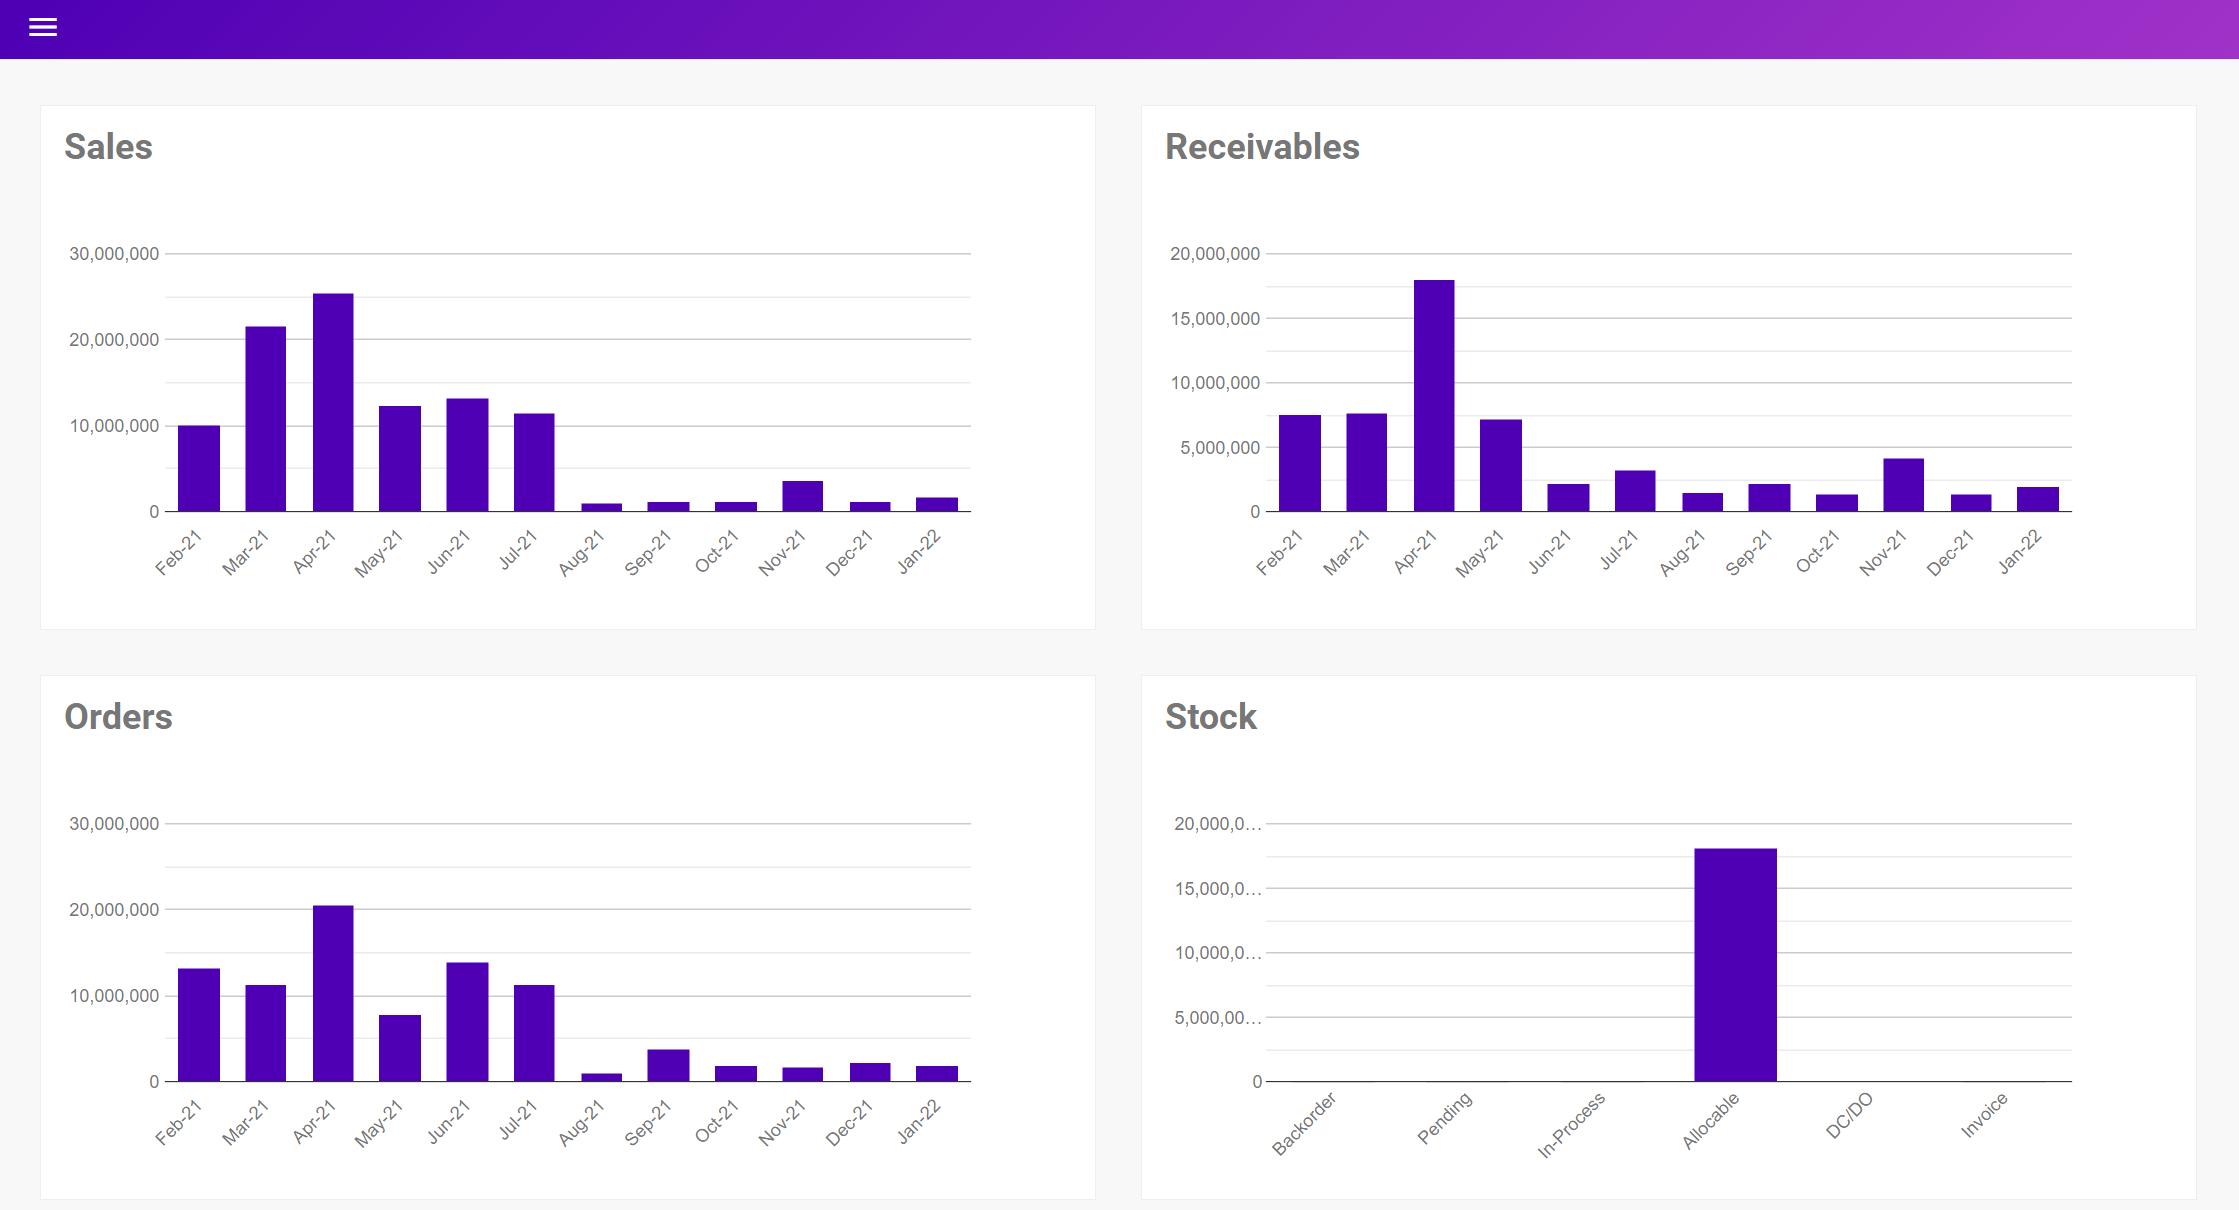Screen dimensions: 2239x1210
Task: Select the Apr-21 bar in Sales chart
Action: click(333, 403)
